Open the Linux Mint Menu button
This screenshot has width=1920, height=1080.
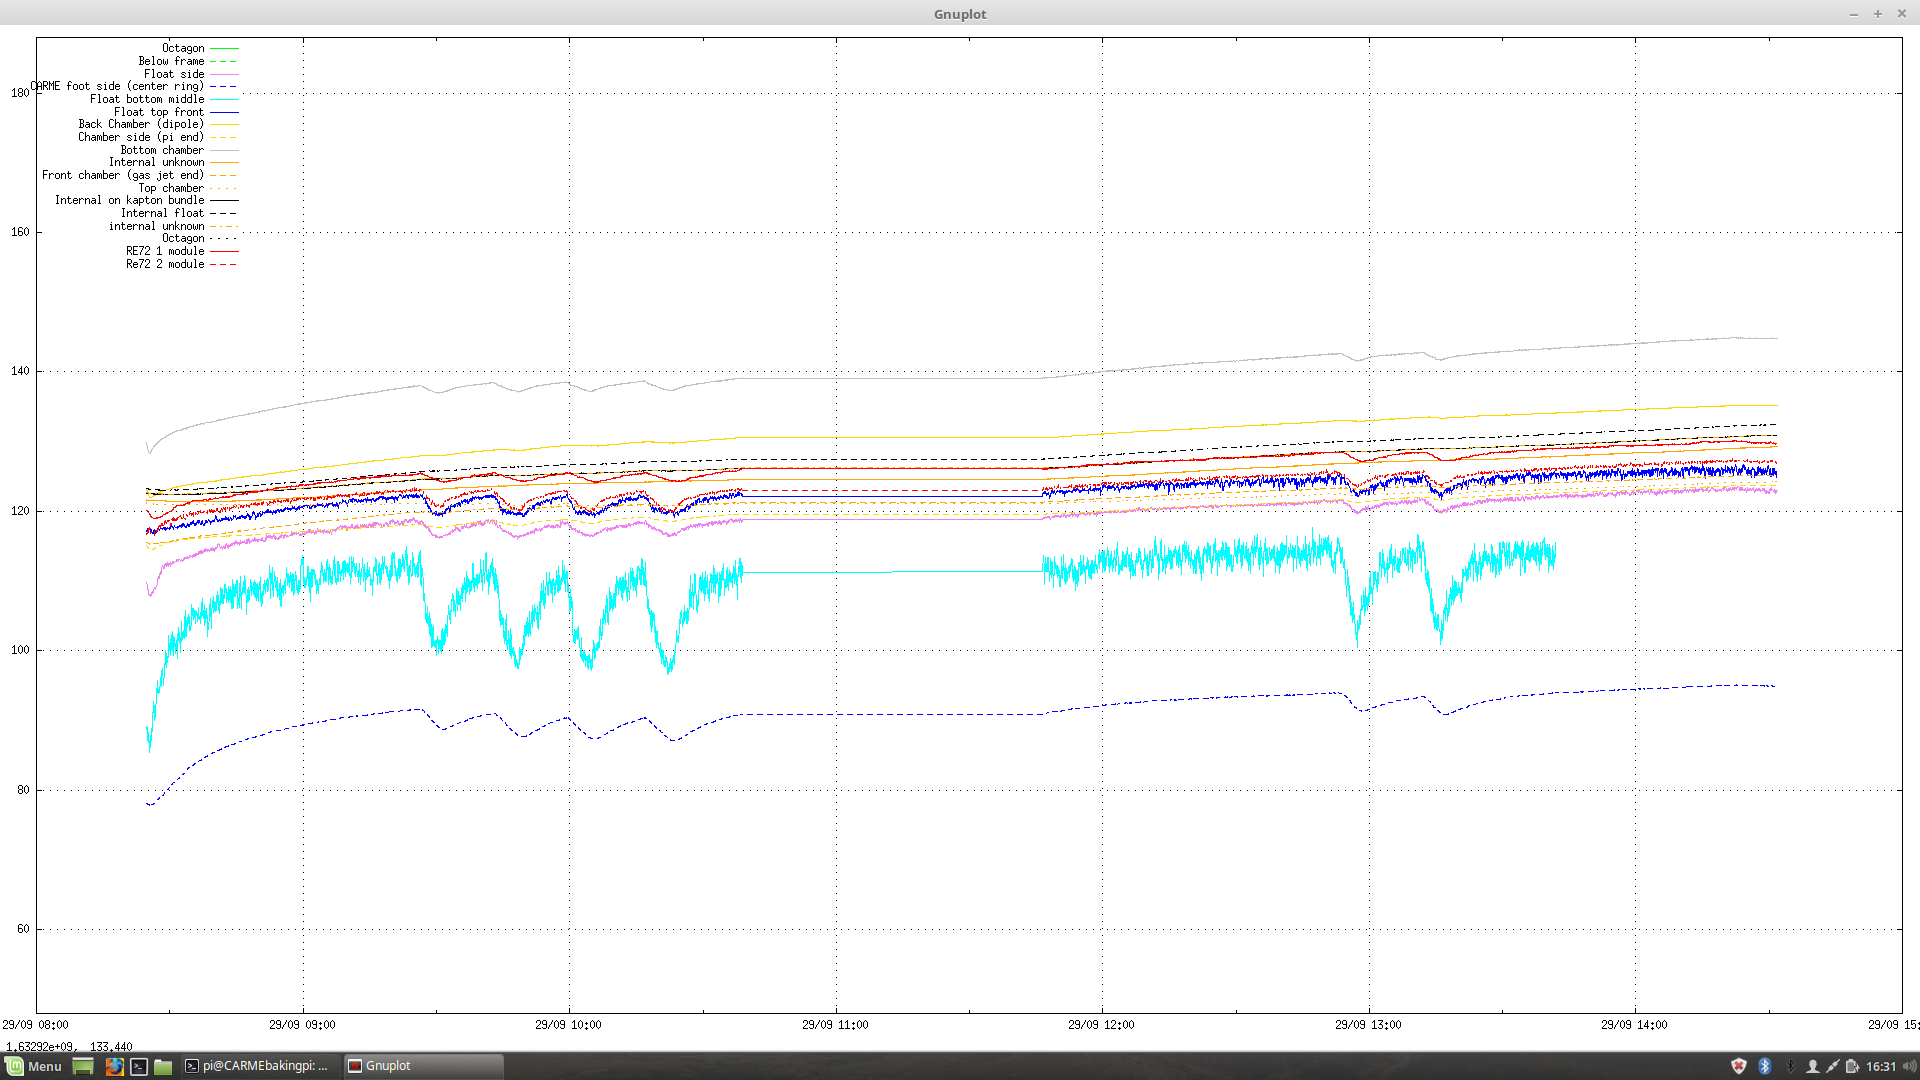(x=34, y=1066)
